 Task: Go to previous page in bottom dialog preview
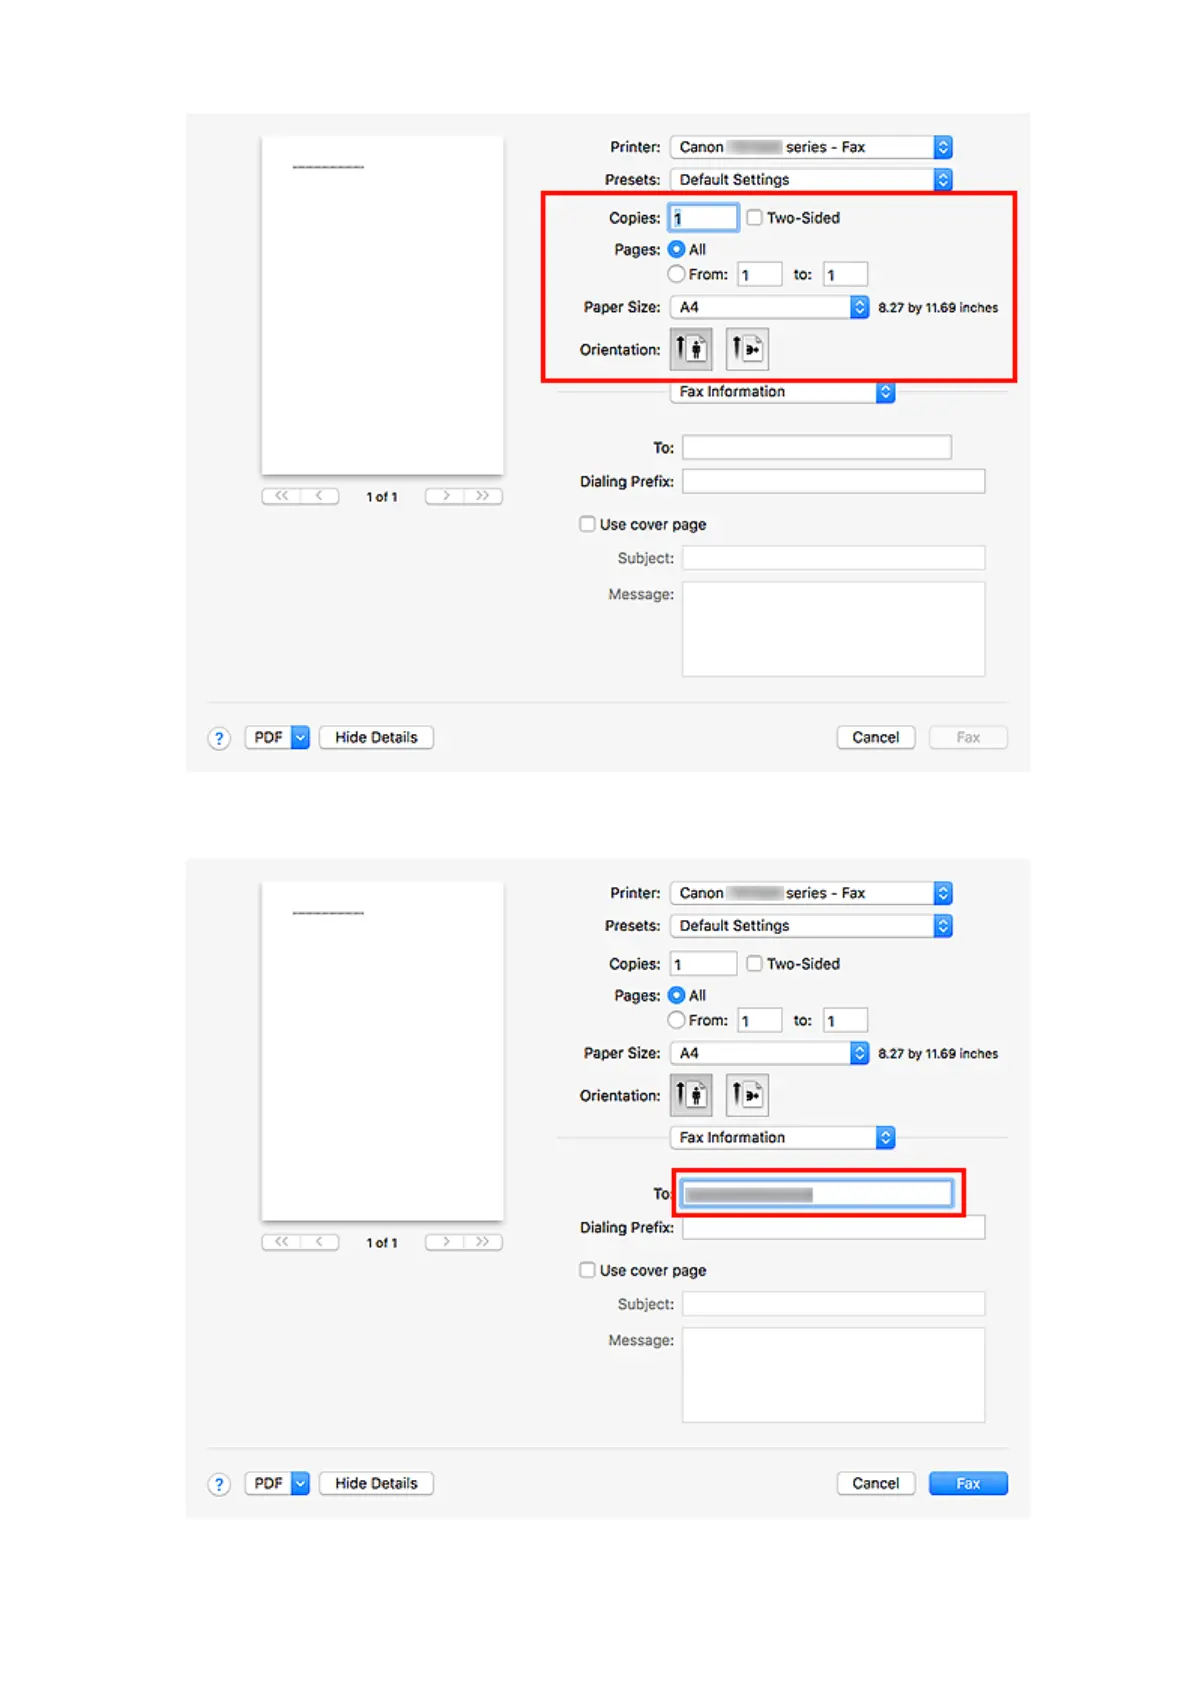tap(319, 1242)
